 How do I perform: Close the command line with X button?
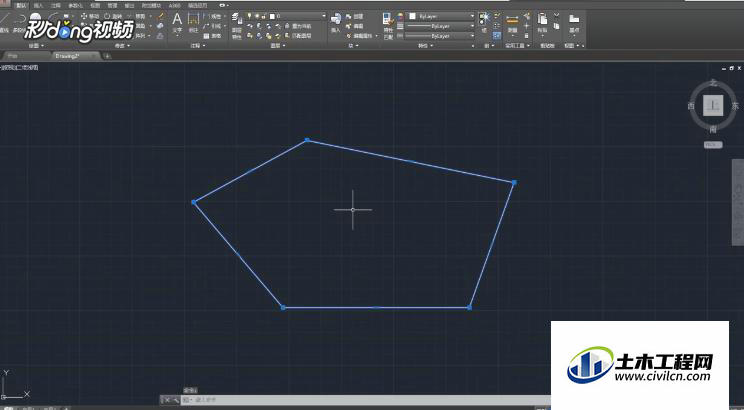pyautogui.click(x=167, y=400)
